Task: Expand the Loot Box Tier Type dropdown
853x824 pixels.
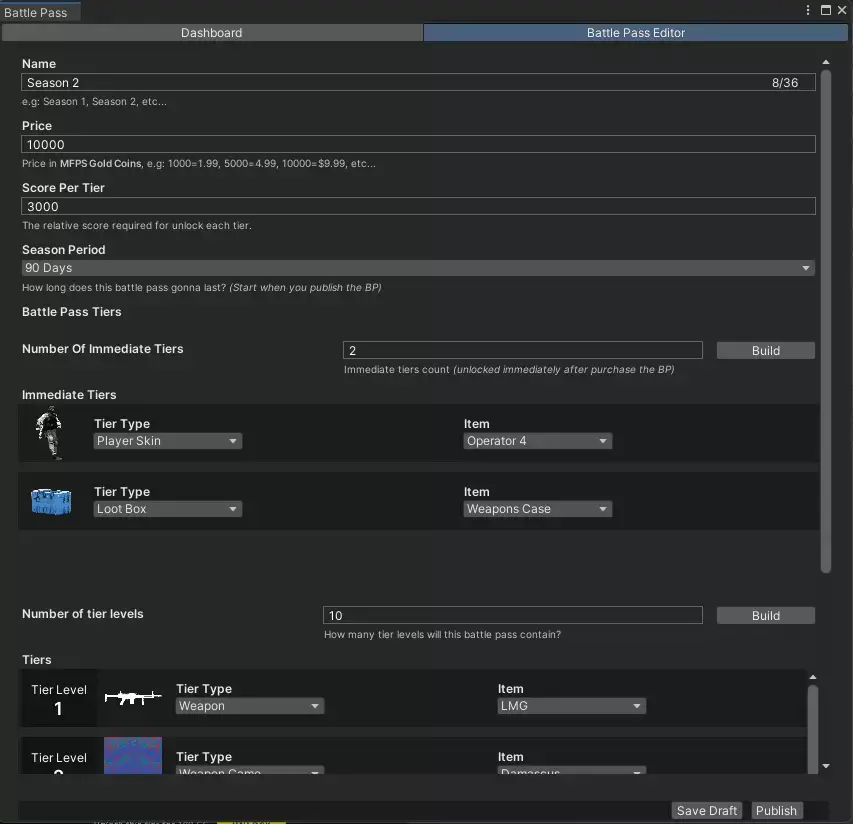Action: pyautogui.click(x=168, y=509)
